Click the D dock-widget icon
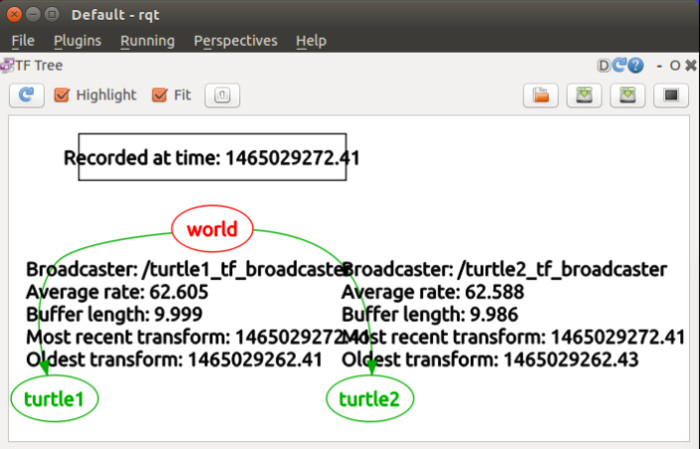This screenshot has height=449, width=700. click(605, 66)
